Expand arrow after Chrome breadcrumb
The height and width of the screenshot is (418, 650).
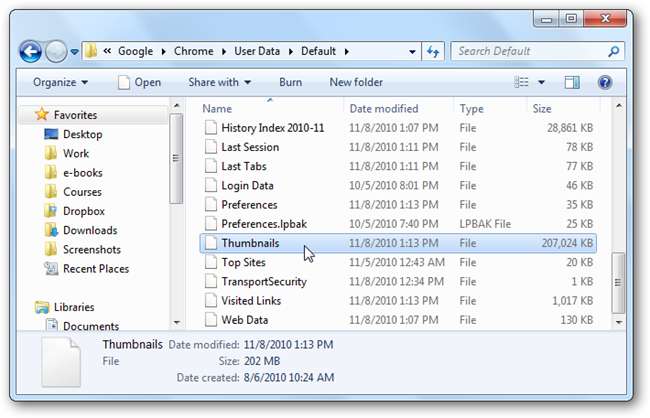click(x=224, y=51)
